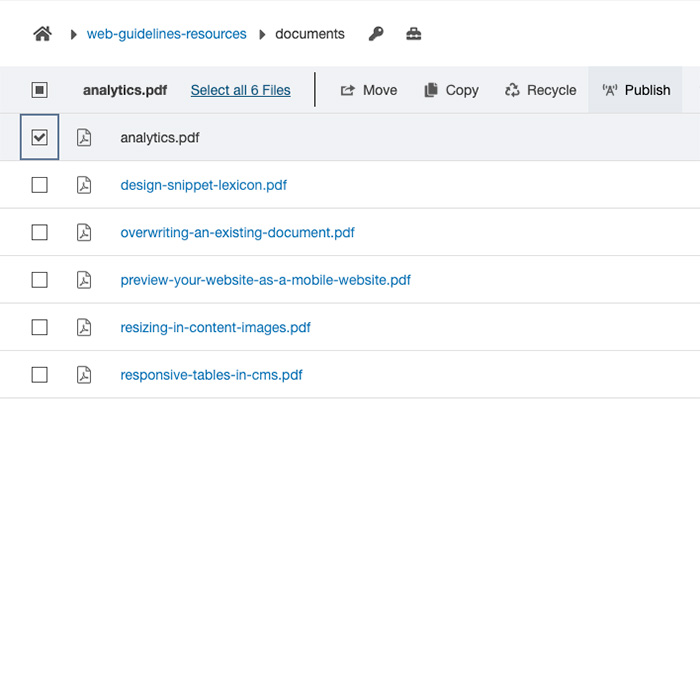Viewport: 700px width, 700px height.
Task: Click PDF icon for overwriting-an-existing-document.pdf
Action: point(84,233)
